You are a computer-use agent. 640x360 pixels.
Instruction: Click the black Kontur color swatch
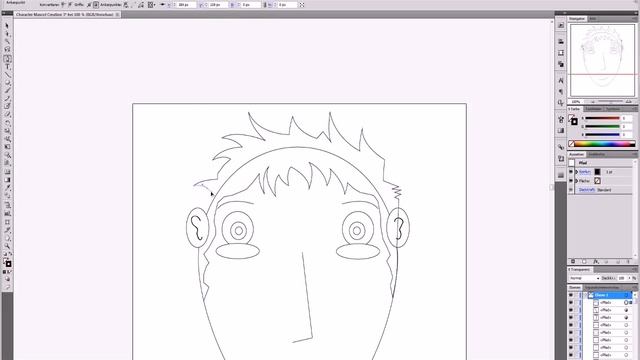(597, 172)
